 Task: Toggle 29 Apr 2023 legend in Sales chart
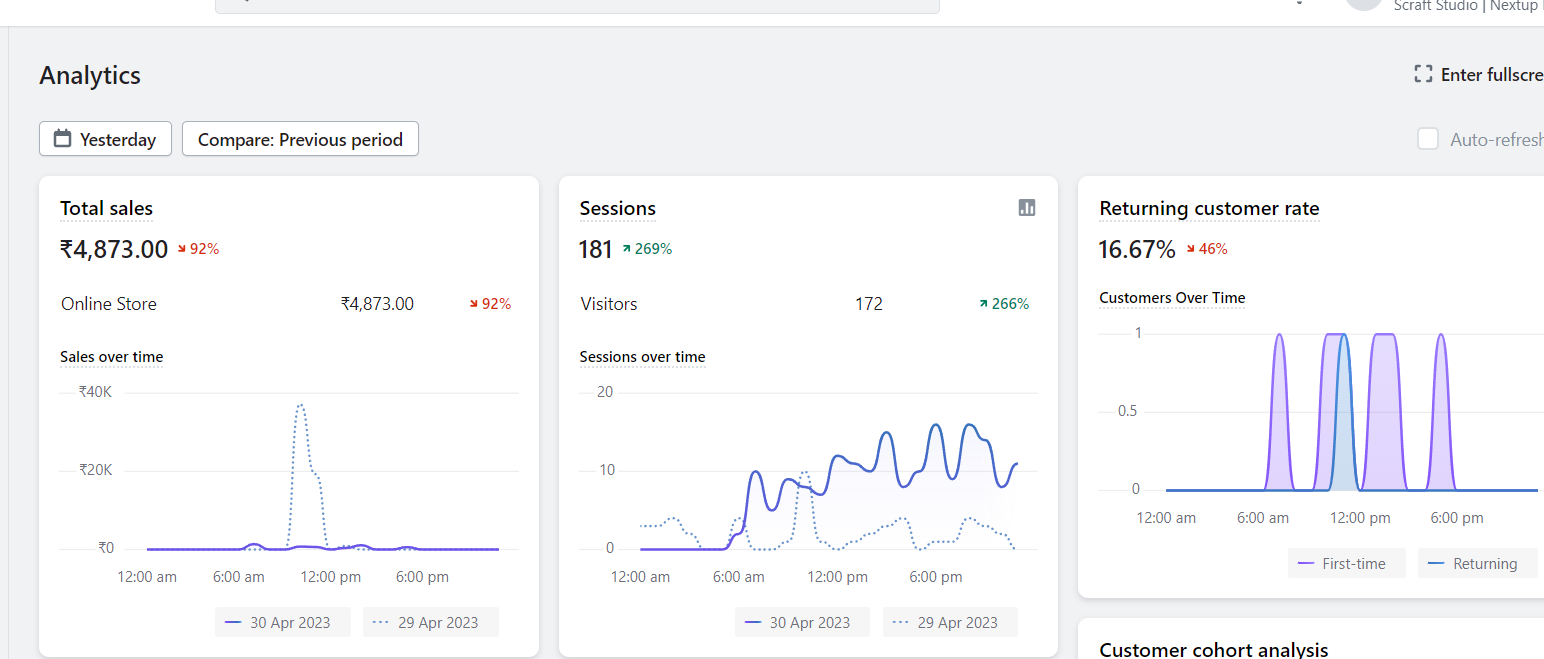430,622
